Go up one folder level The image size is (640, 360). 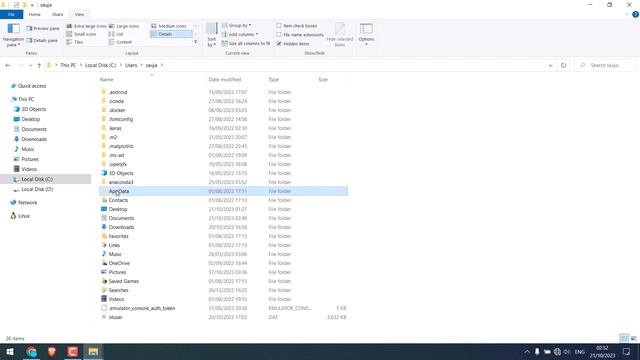click(39, 65)
